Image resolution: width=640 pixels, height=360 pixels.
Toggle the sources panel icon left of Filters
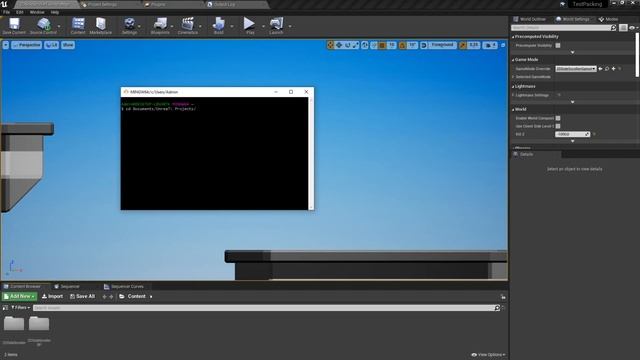coord(5,308)
